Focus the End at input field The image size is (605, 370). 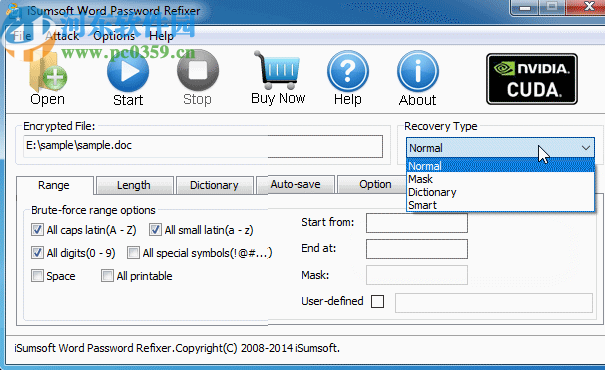417,249
